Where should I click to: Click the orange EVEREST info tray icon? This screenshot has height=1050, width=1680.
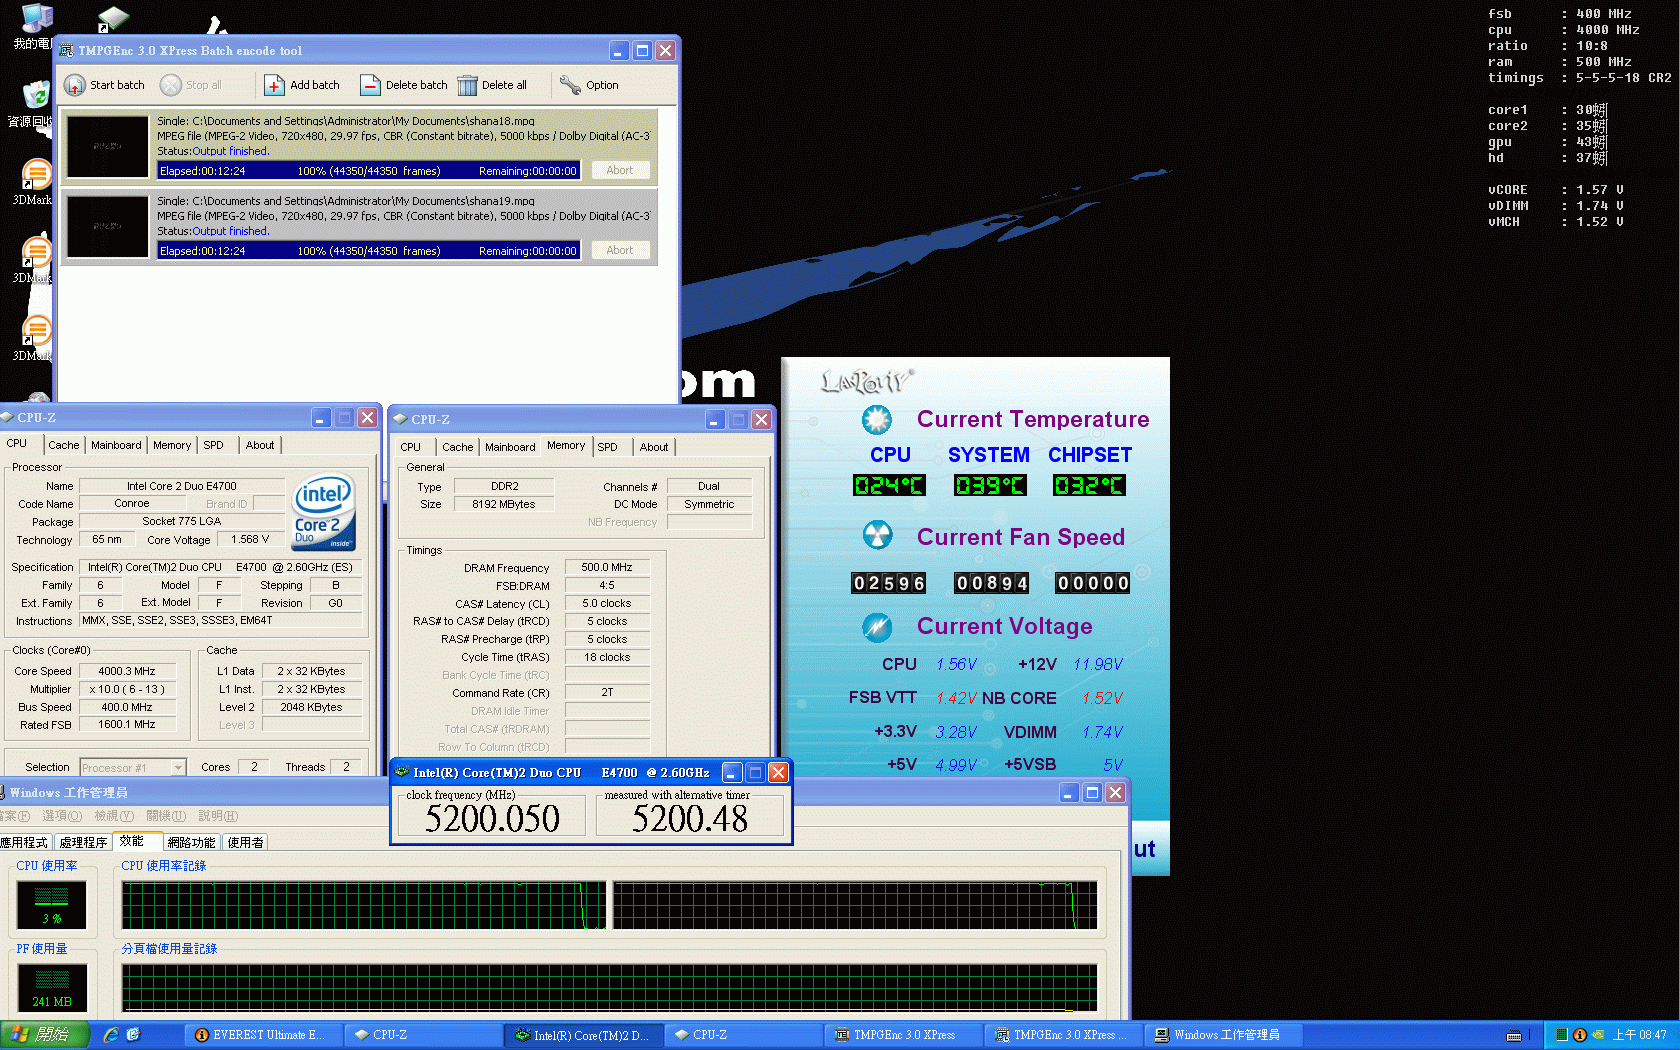pyautogui.click(x=1580, y=1035)
